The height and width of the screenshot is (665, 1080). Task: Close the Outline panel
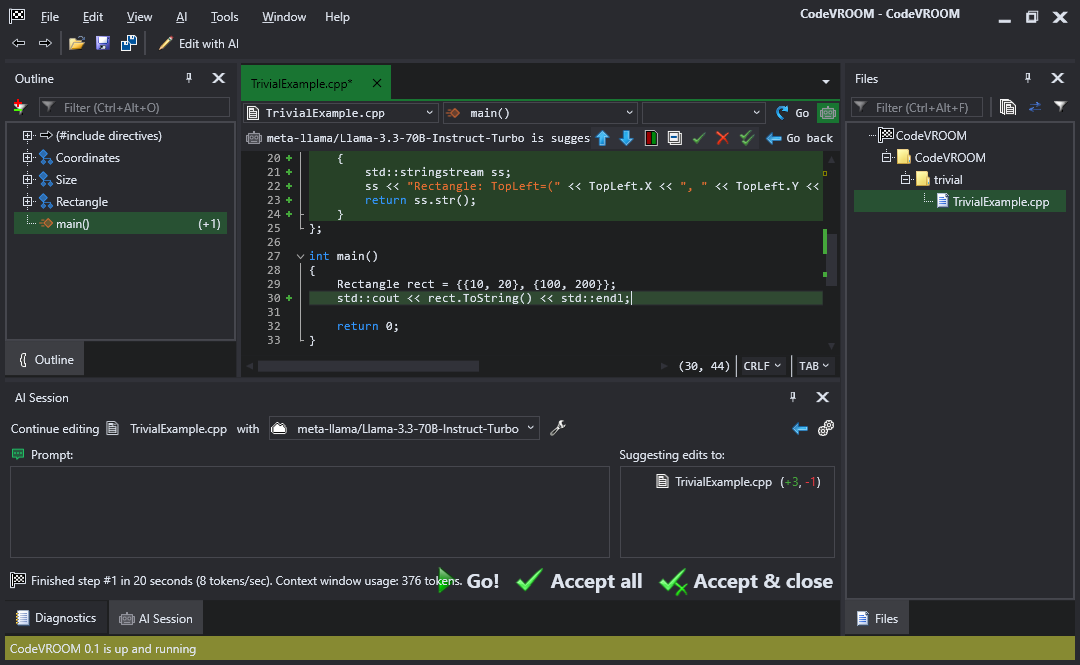coord(218,78)
